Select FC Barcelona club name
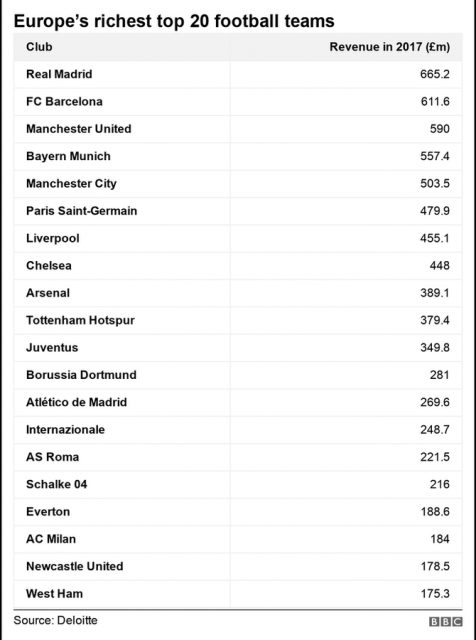This screenshot has width=476, height=640. point(64,102)
